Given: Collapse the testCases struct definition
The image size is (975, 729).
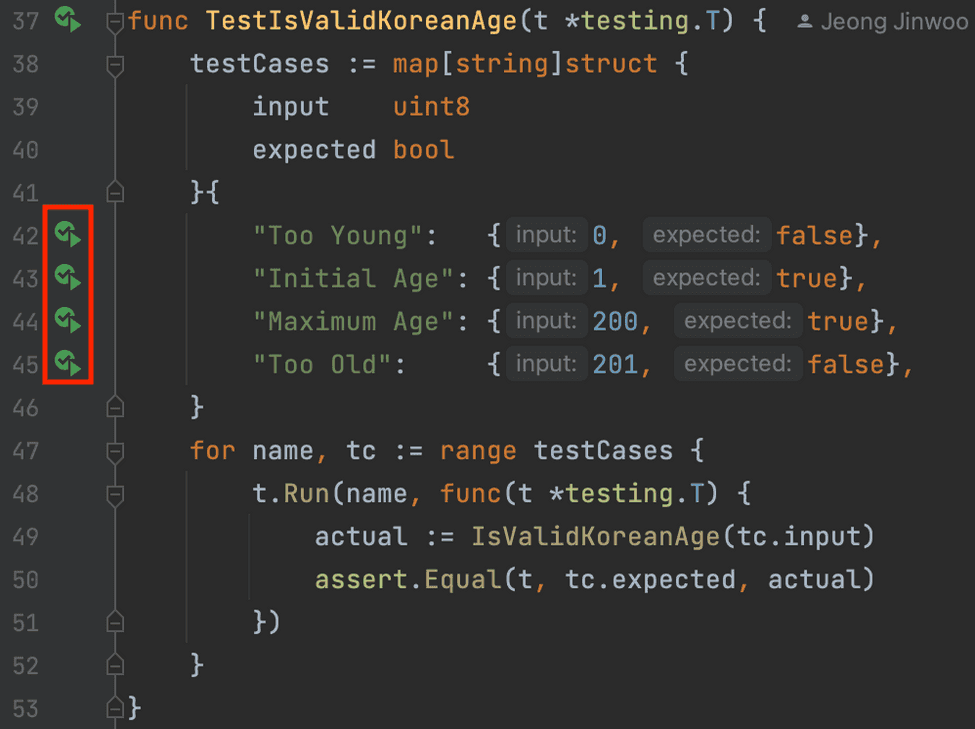Looking at the screenshot, I should (x=113, y=63).
